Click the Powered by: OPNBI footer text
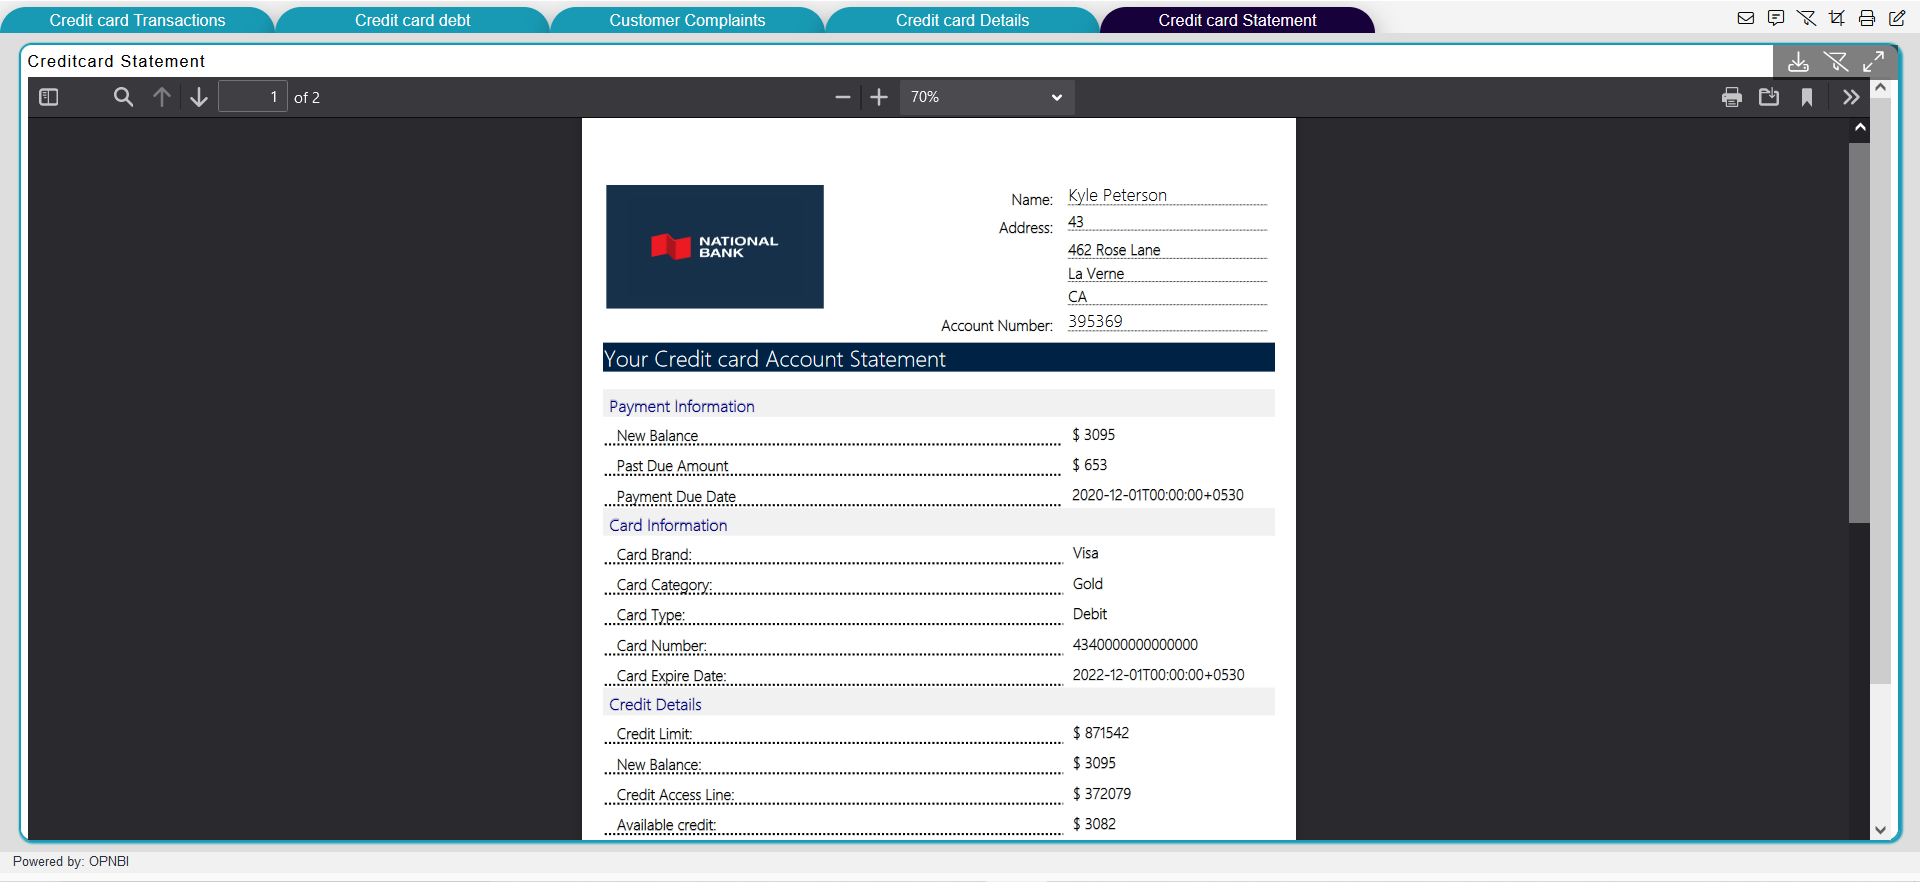This screenshot has width=1920, height=882. click(x=71, y=861)
